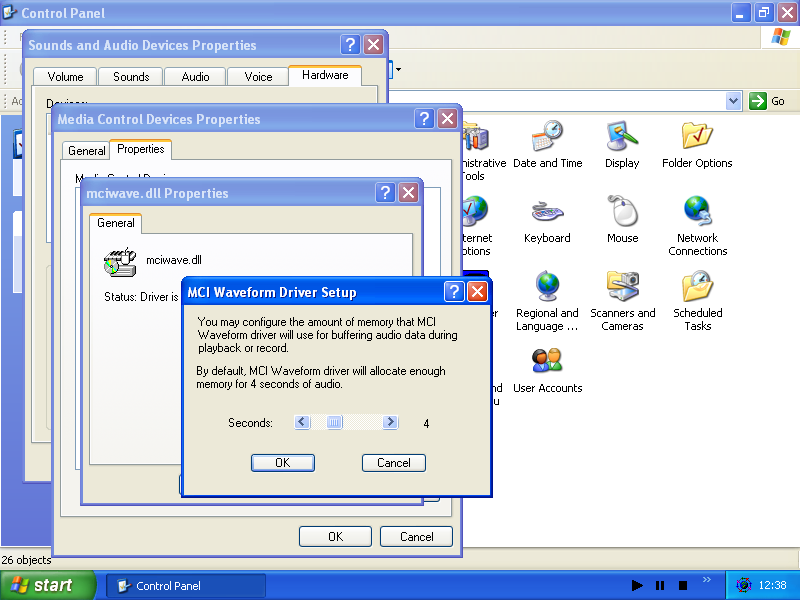Open Scanners and Cameras icon
Screen dimensions: 800x600
pyautogui.click(x=622, y=287)
